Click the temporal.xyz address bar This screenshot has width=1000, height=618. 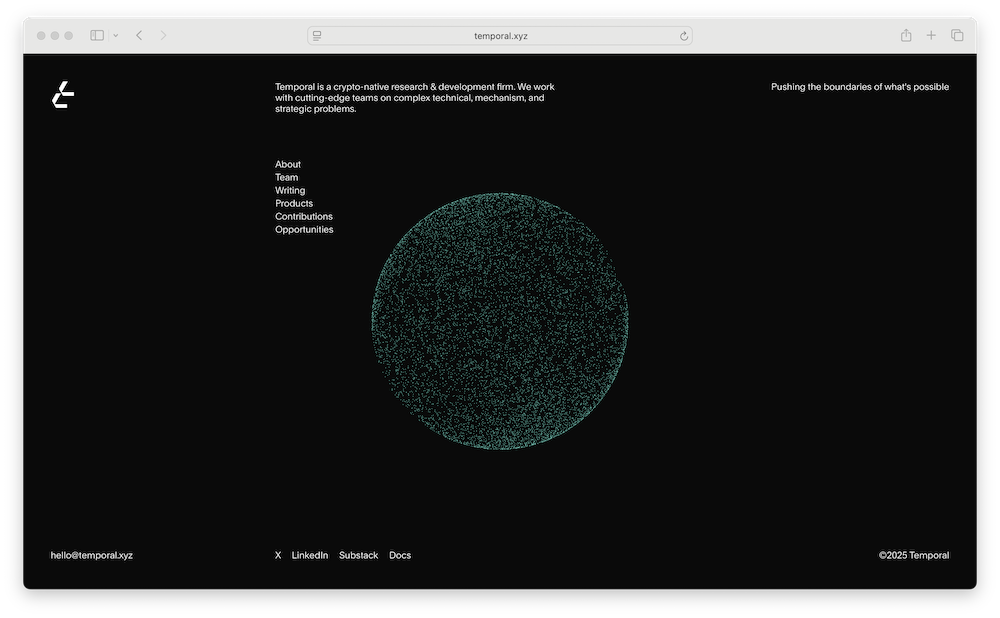click(500, 36)
